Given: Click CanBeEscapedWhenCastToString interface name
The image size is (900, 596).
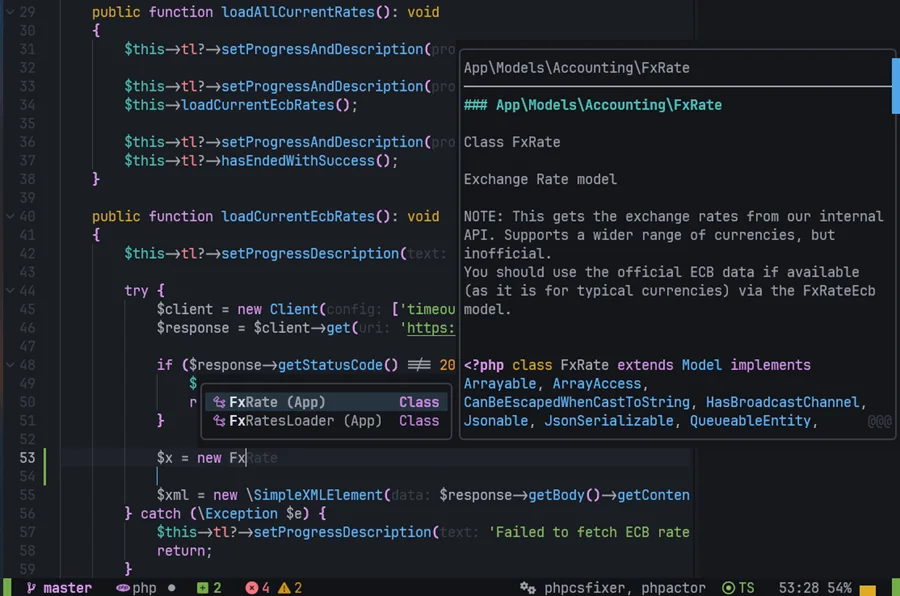Looking at the screenshot, I should [576, 402].
